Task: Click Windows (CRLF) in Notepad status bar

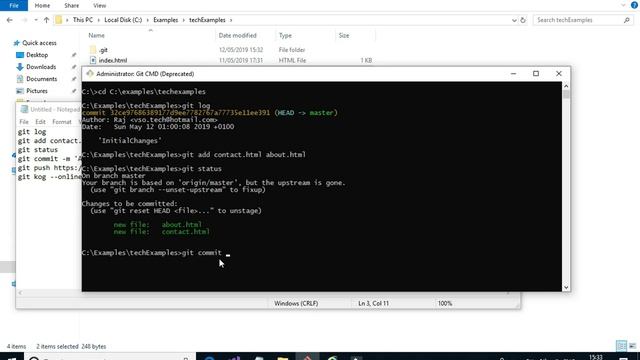Action: pos(296,303)
